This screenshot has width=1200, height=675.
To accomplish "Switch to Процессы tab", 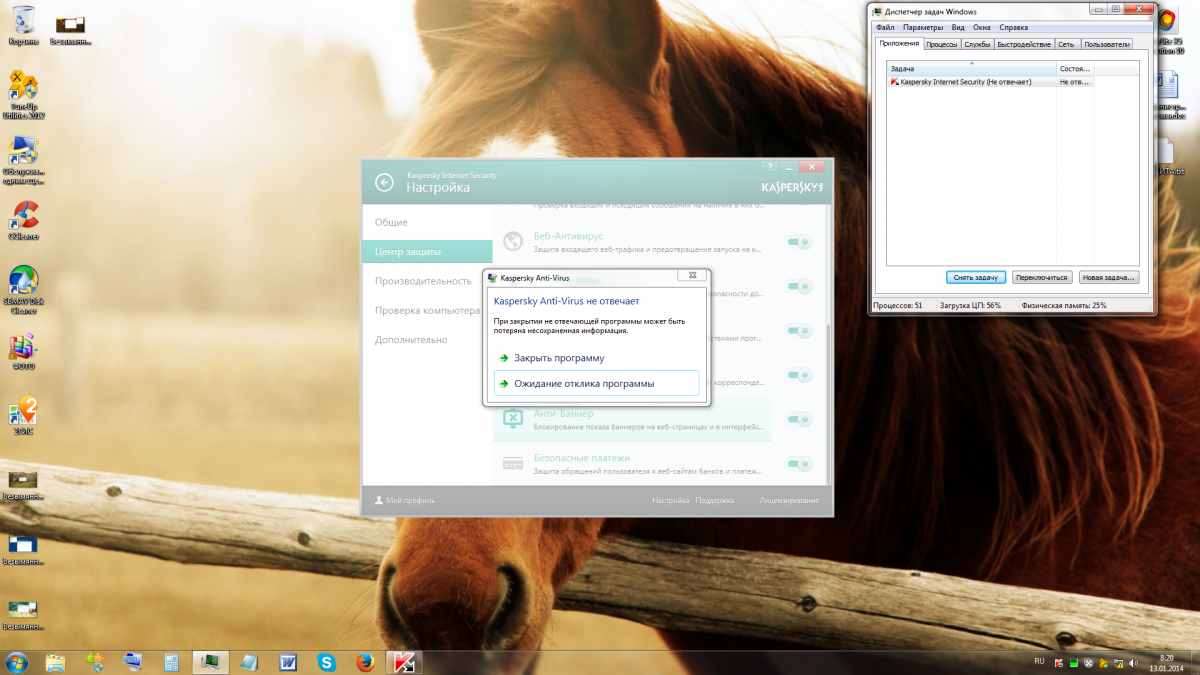I will 942,44.
